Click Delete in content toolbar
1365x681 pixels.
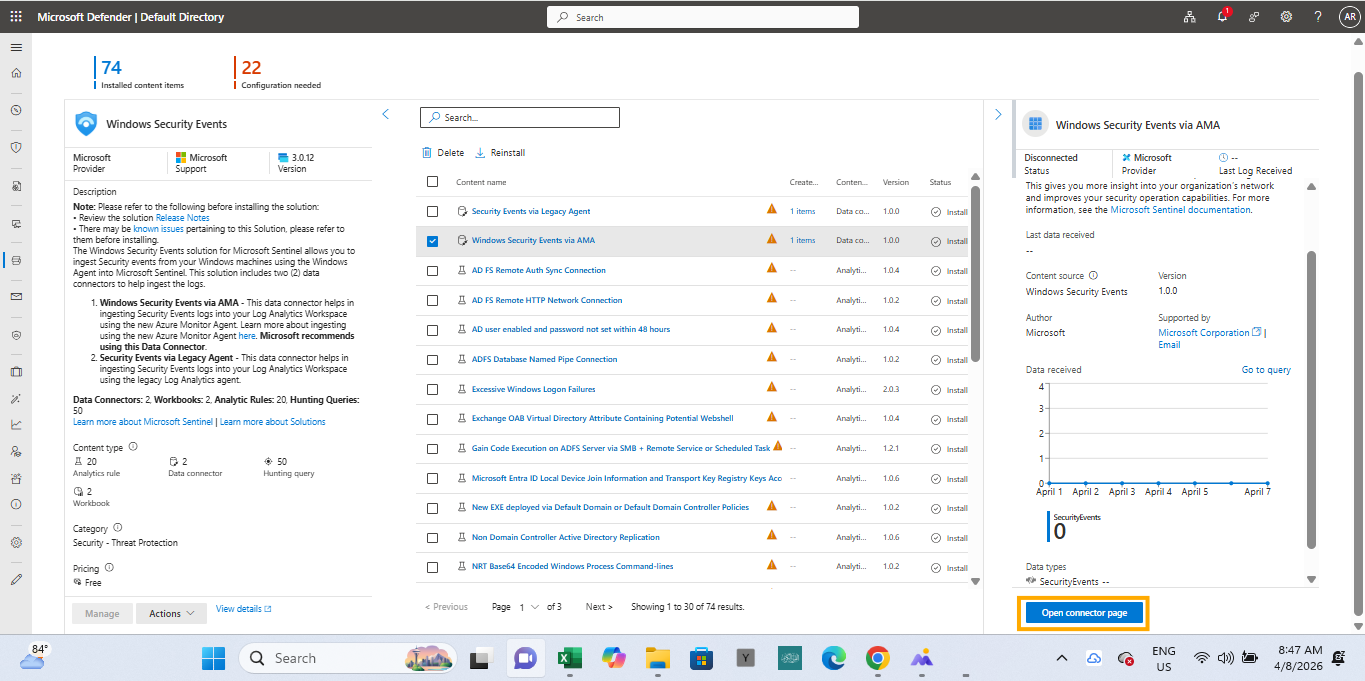(443, 153)
